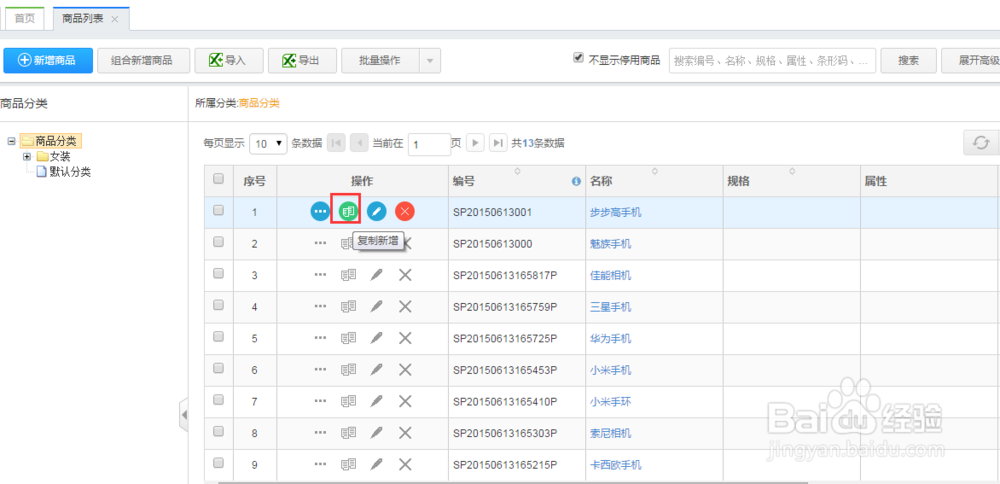The width and height of the screenshot is (1000, 484).
Task: Uncheck 不显示停用商品 checkbox
Action: [x=578, y=58]
